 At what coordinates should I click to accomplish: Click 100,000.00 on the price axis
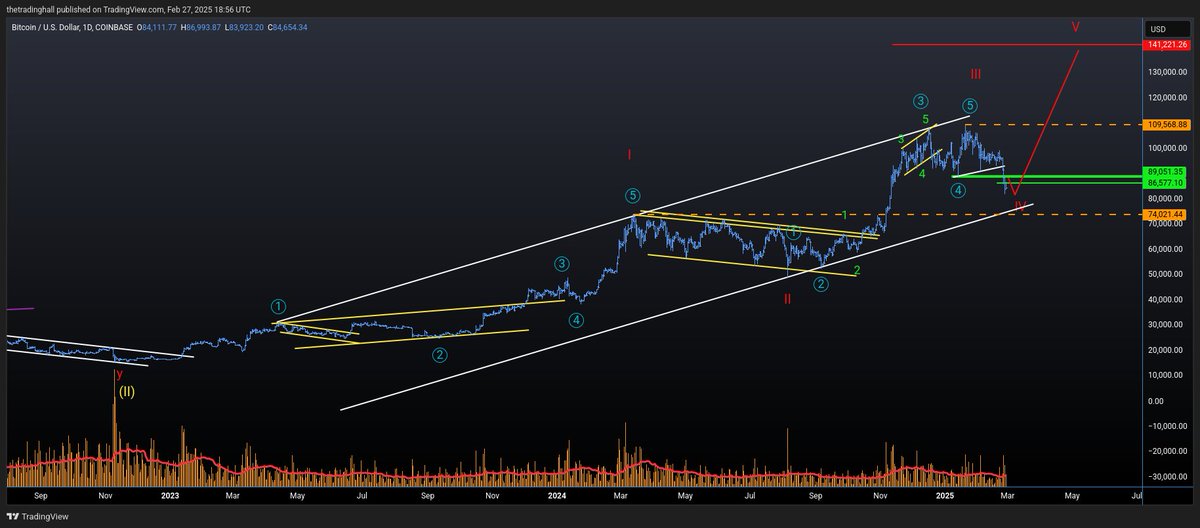coord(1168,148)
